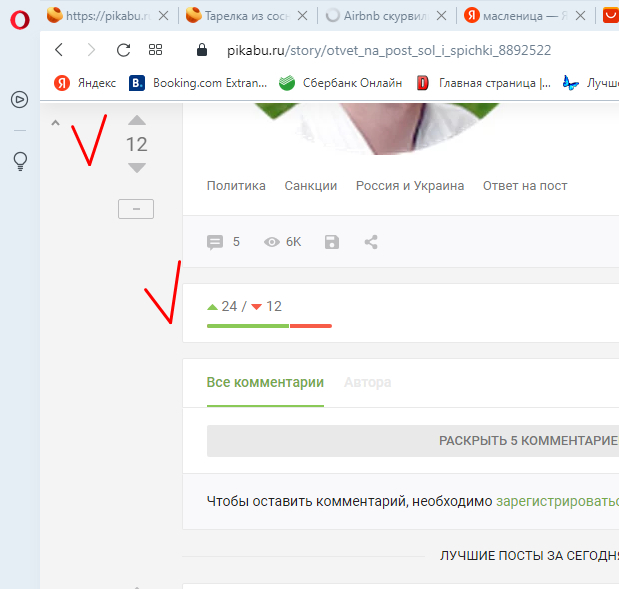Switch to the Тарелка из сосн tab
Screen dimensions: 619x589
[x=238, y=16]
